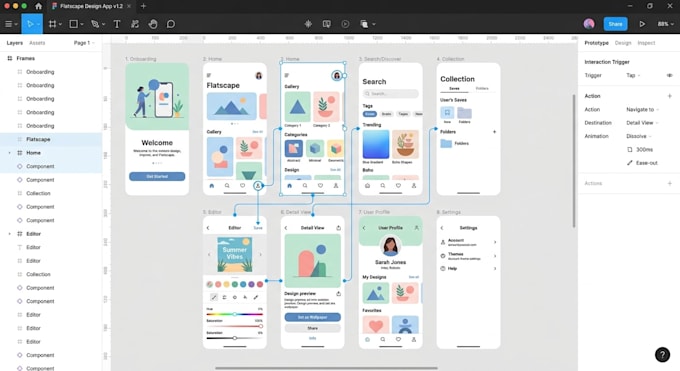Select the Text tool

117,24
